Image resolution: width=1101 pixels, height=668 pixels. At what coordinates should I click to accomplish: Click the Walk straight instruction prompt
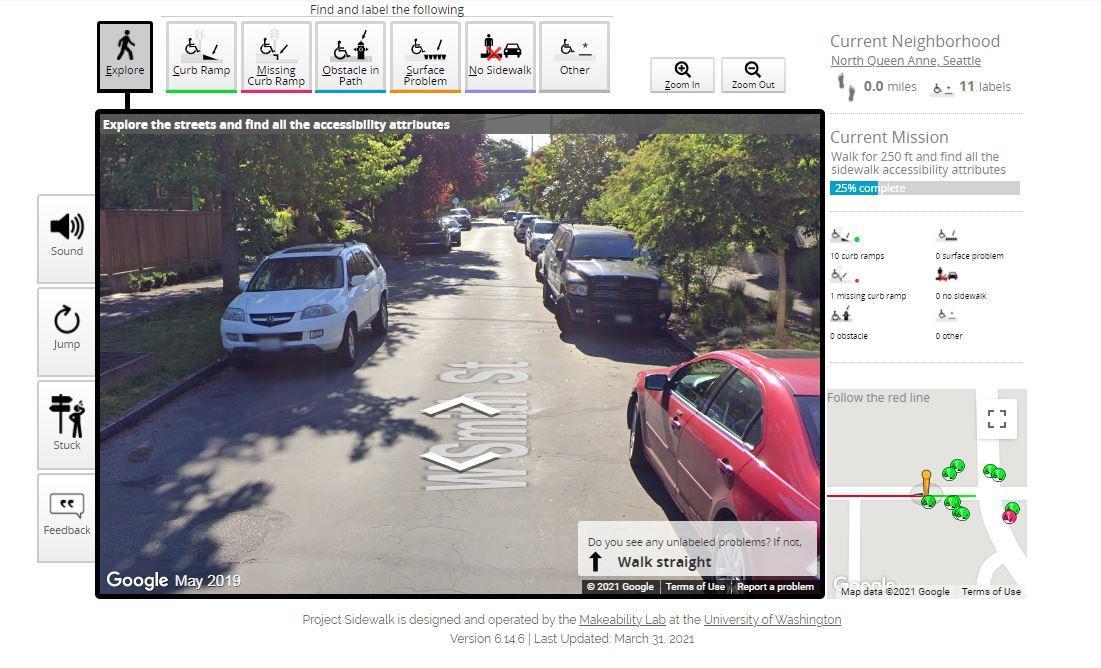coord(698,551)
